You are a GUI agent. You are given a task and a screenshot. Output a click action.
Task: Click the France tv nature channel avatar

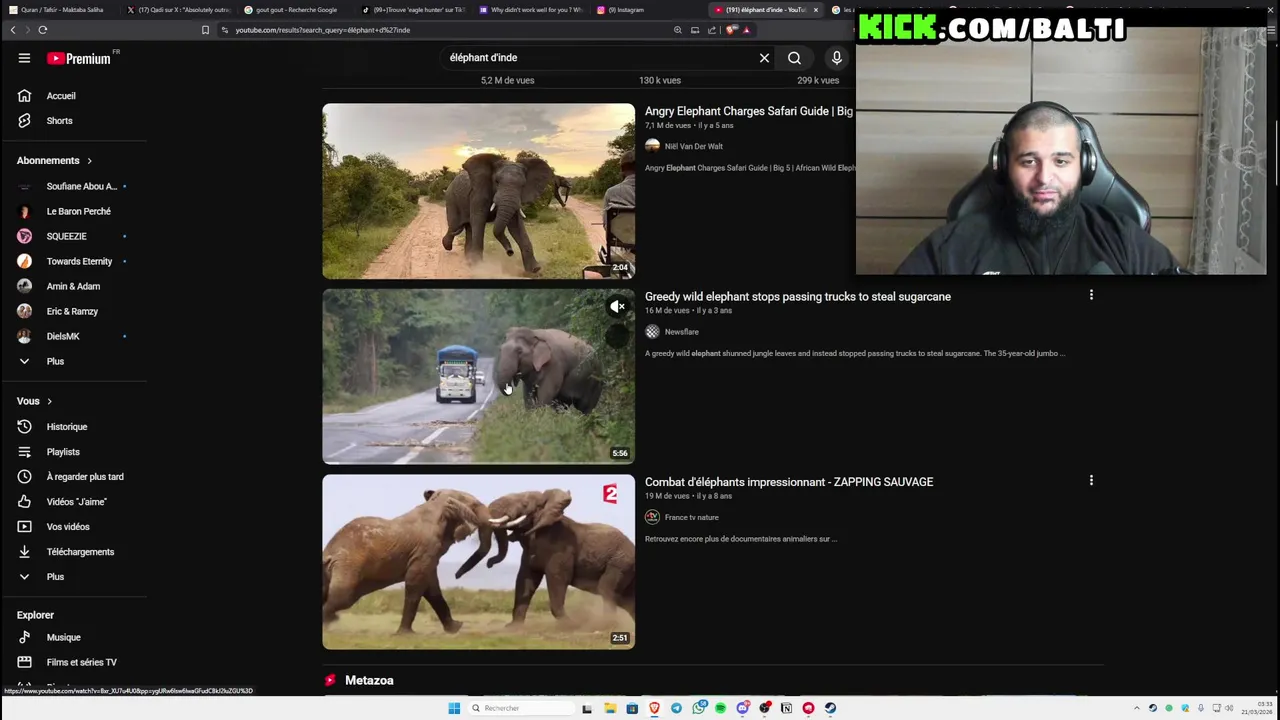[652, 517]
